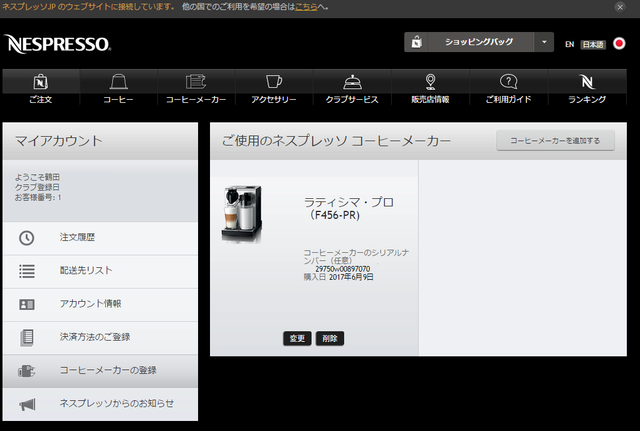Click the コーヒーメーカーを追加する button
The image size is (640, 431).
click(x=555, y=140)
